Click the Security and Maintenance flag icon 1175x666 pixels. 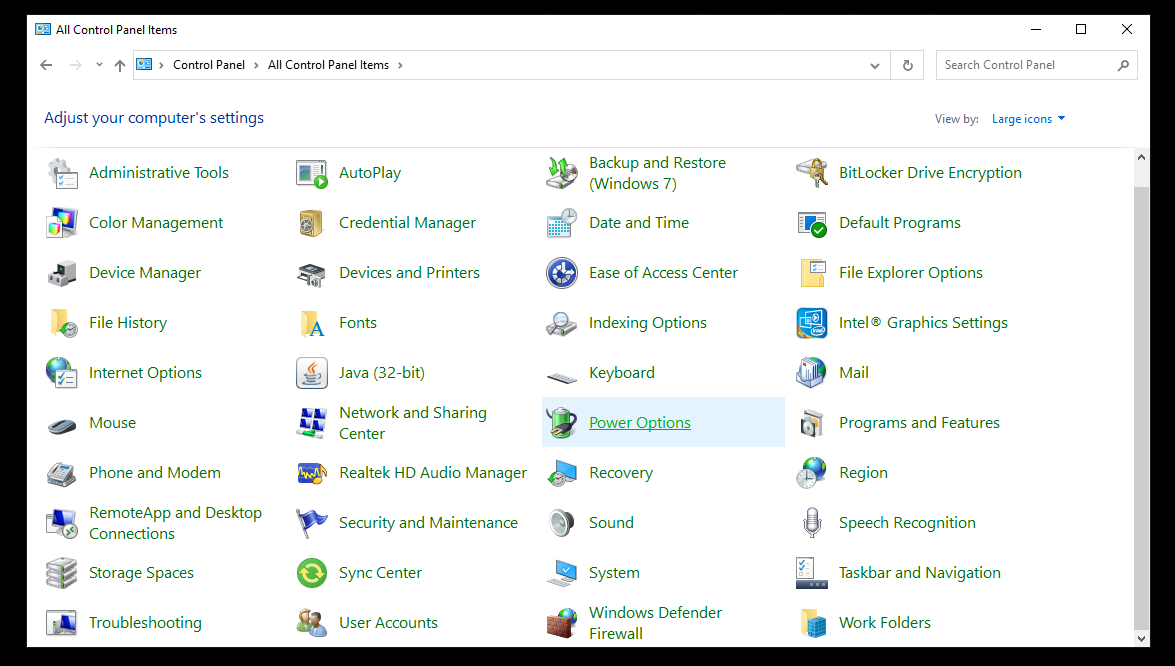(312, 523)
